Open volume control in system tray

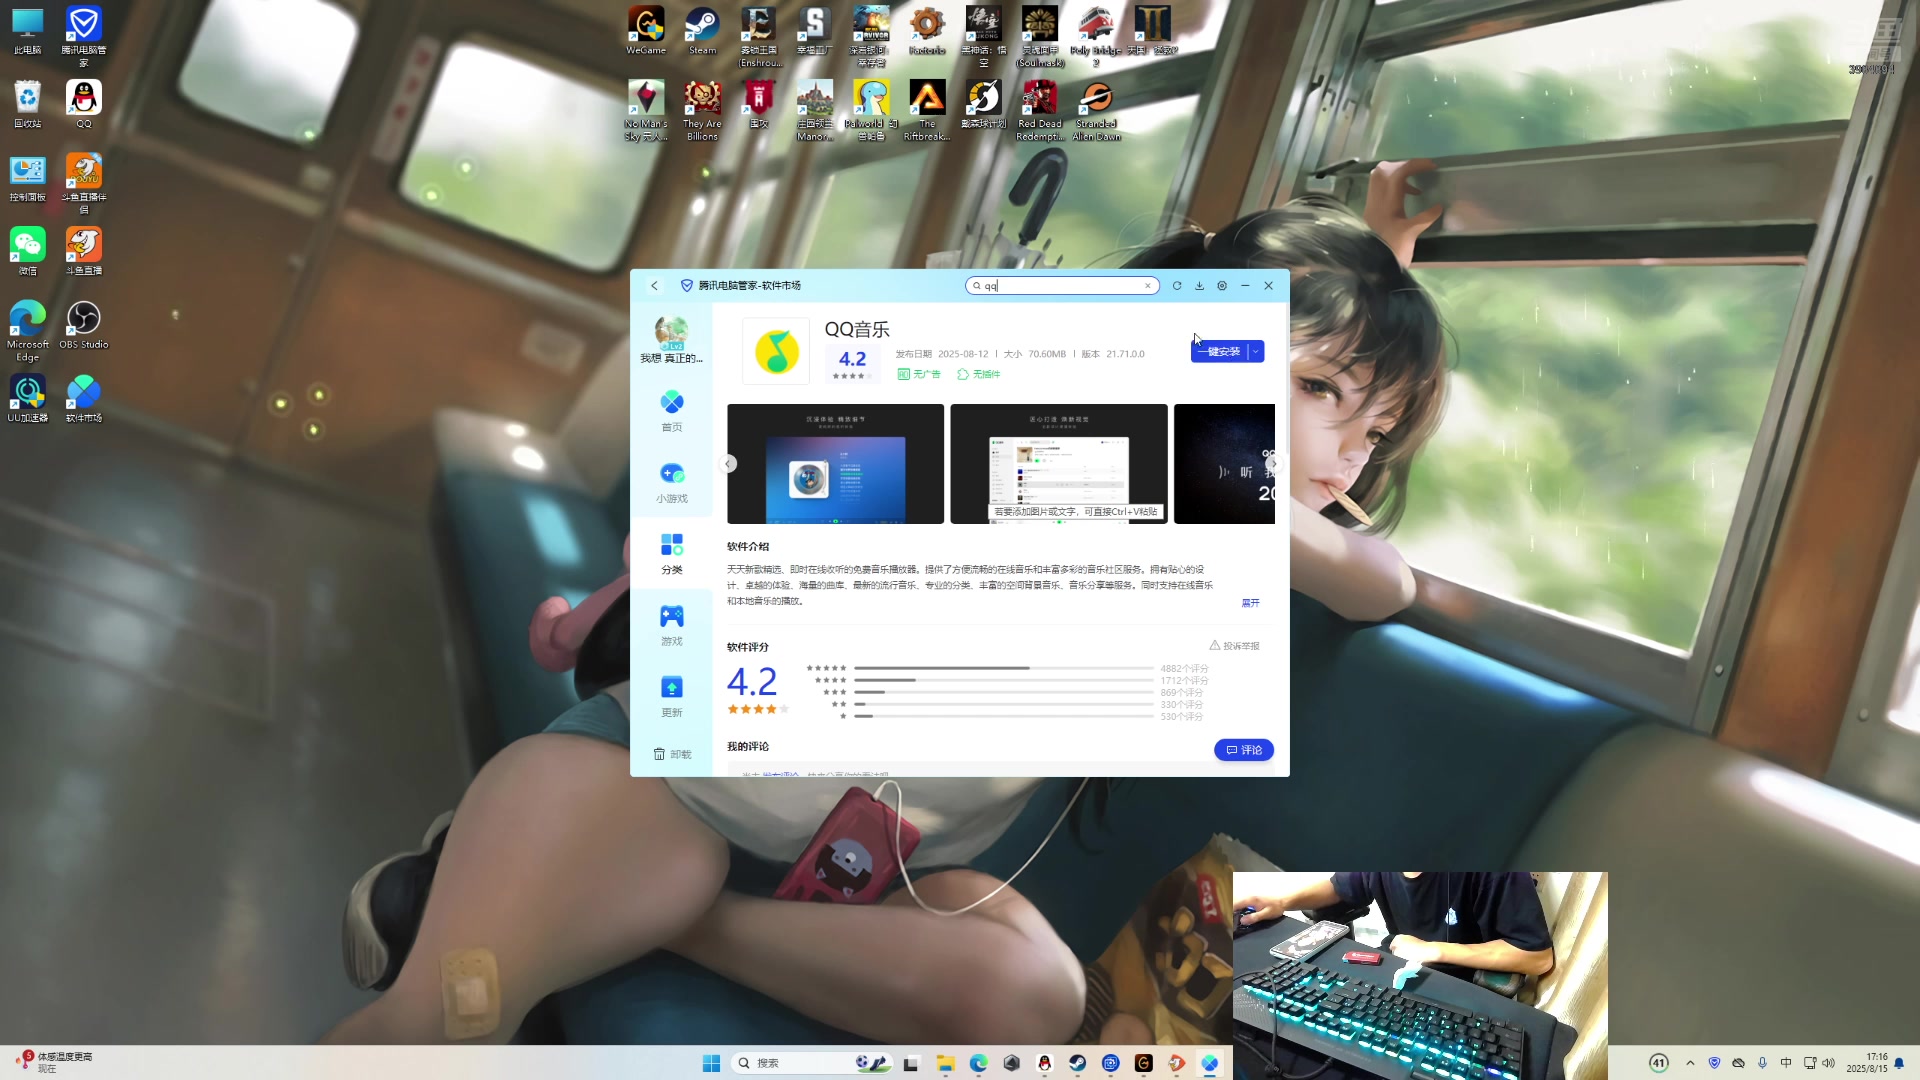(1829, 1063)
